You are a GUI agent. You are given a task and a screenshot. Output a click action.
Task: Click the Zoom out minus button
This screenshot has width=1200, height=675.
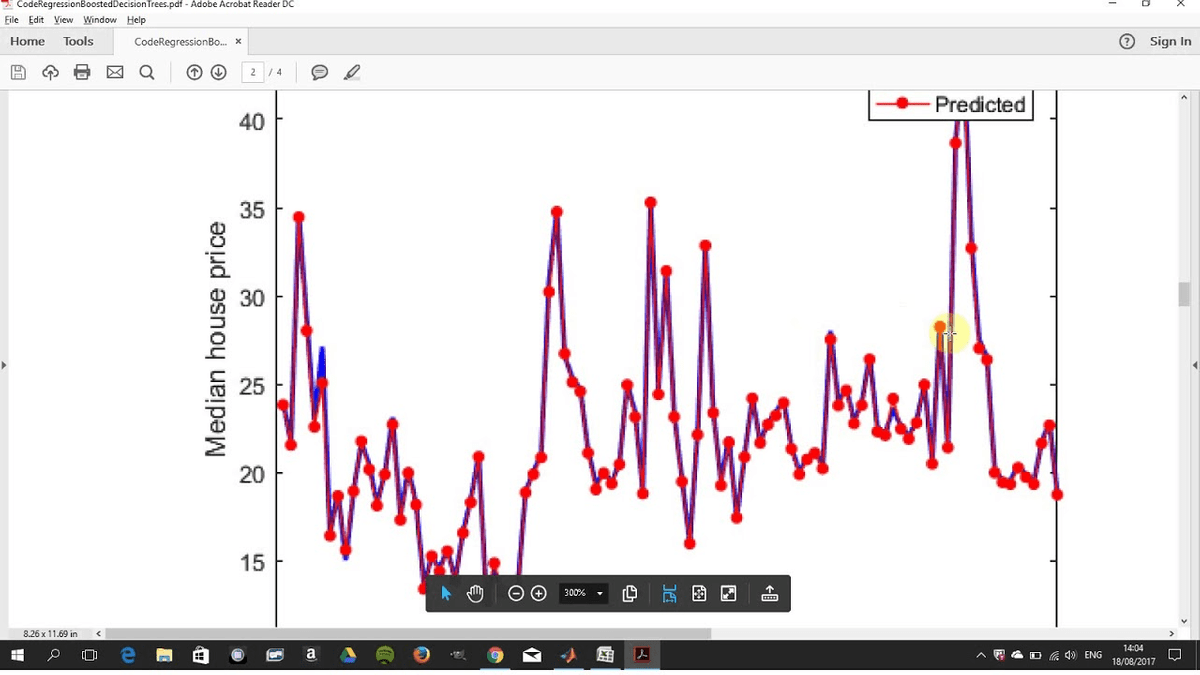pyautogui.click(x=516, y=593)
